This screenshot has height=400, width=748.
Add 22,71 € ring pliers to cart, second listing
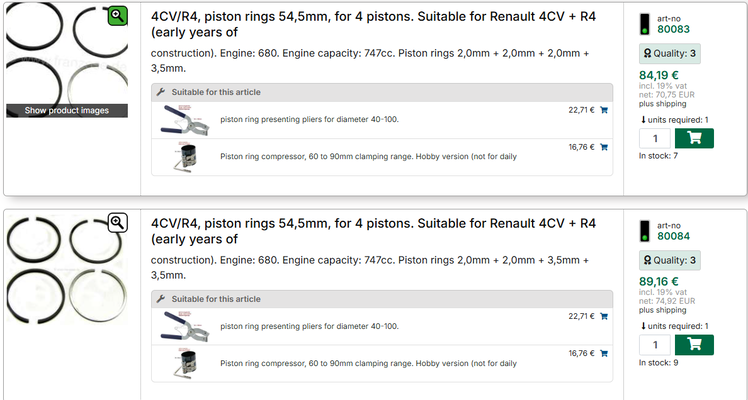[x=604, y=316]
